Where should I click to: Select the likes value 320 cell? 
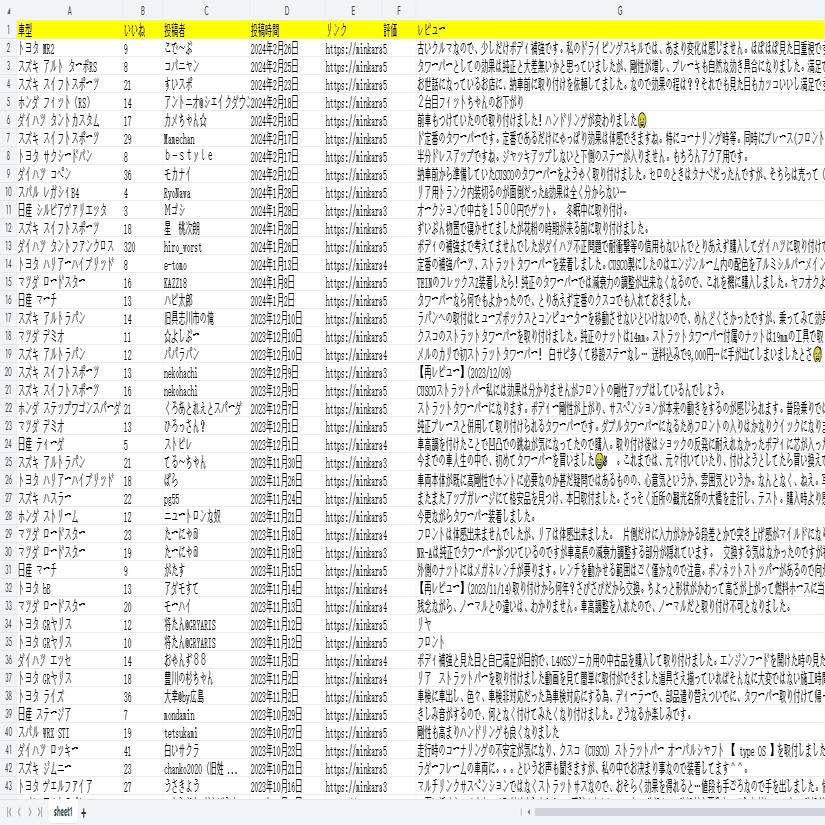[143, 246]
